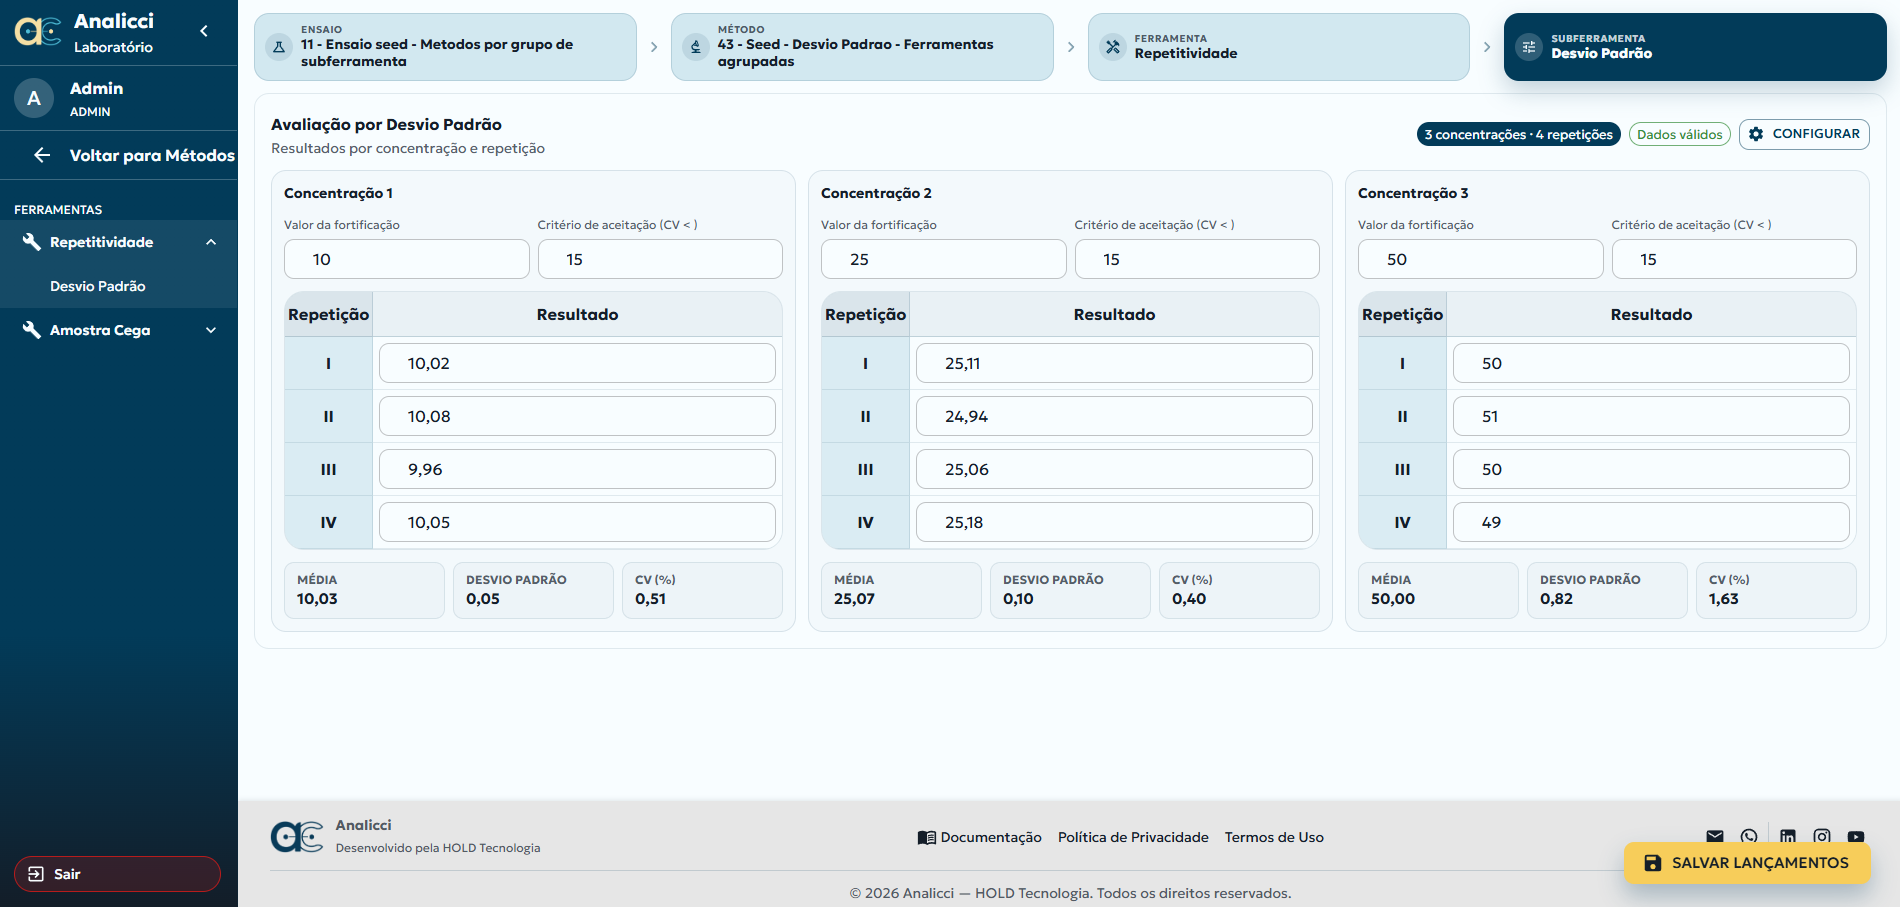Edit Concentração 2 acceptance criterion field
Screen dimensions: 1900x907
click(1197, 259)
